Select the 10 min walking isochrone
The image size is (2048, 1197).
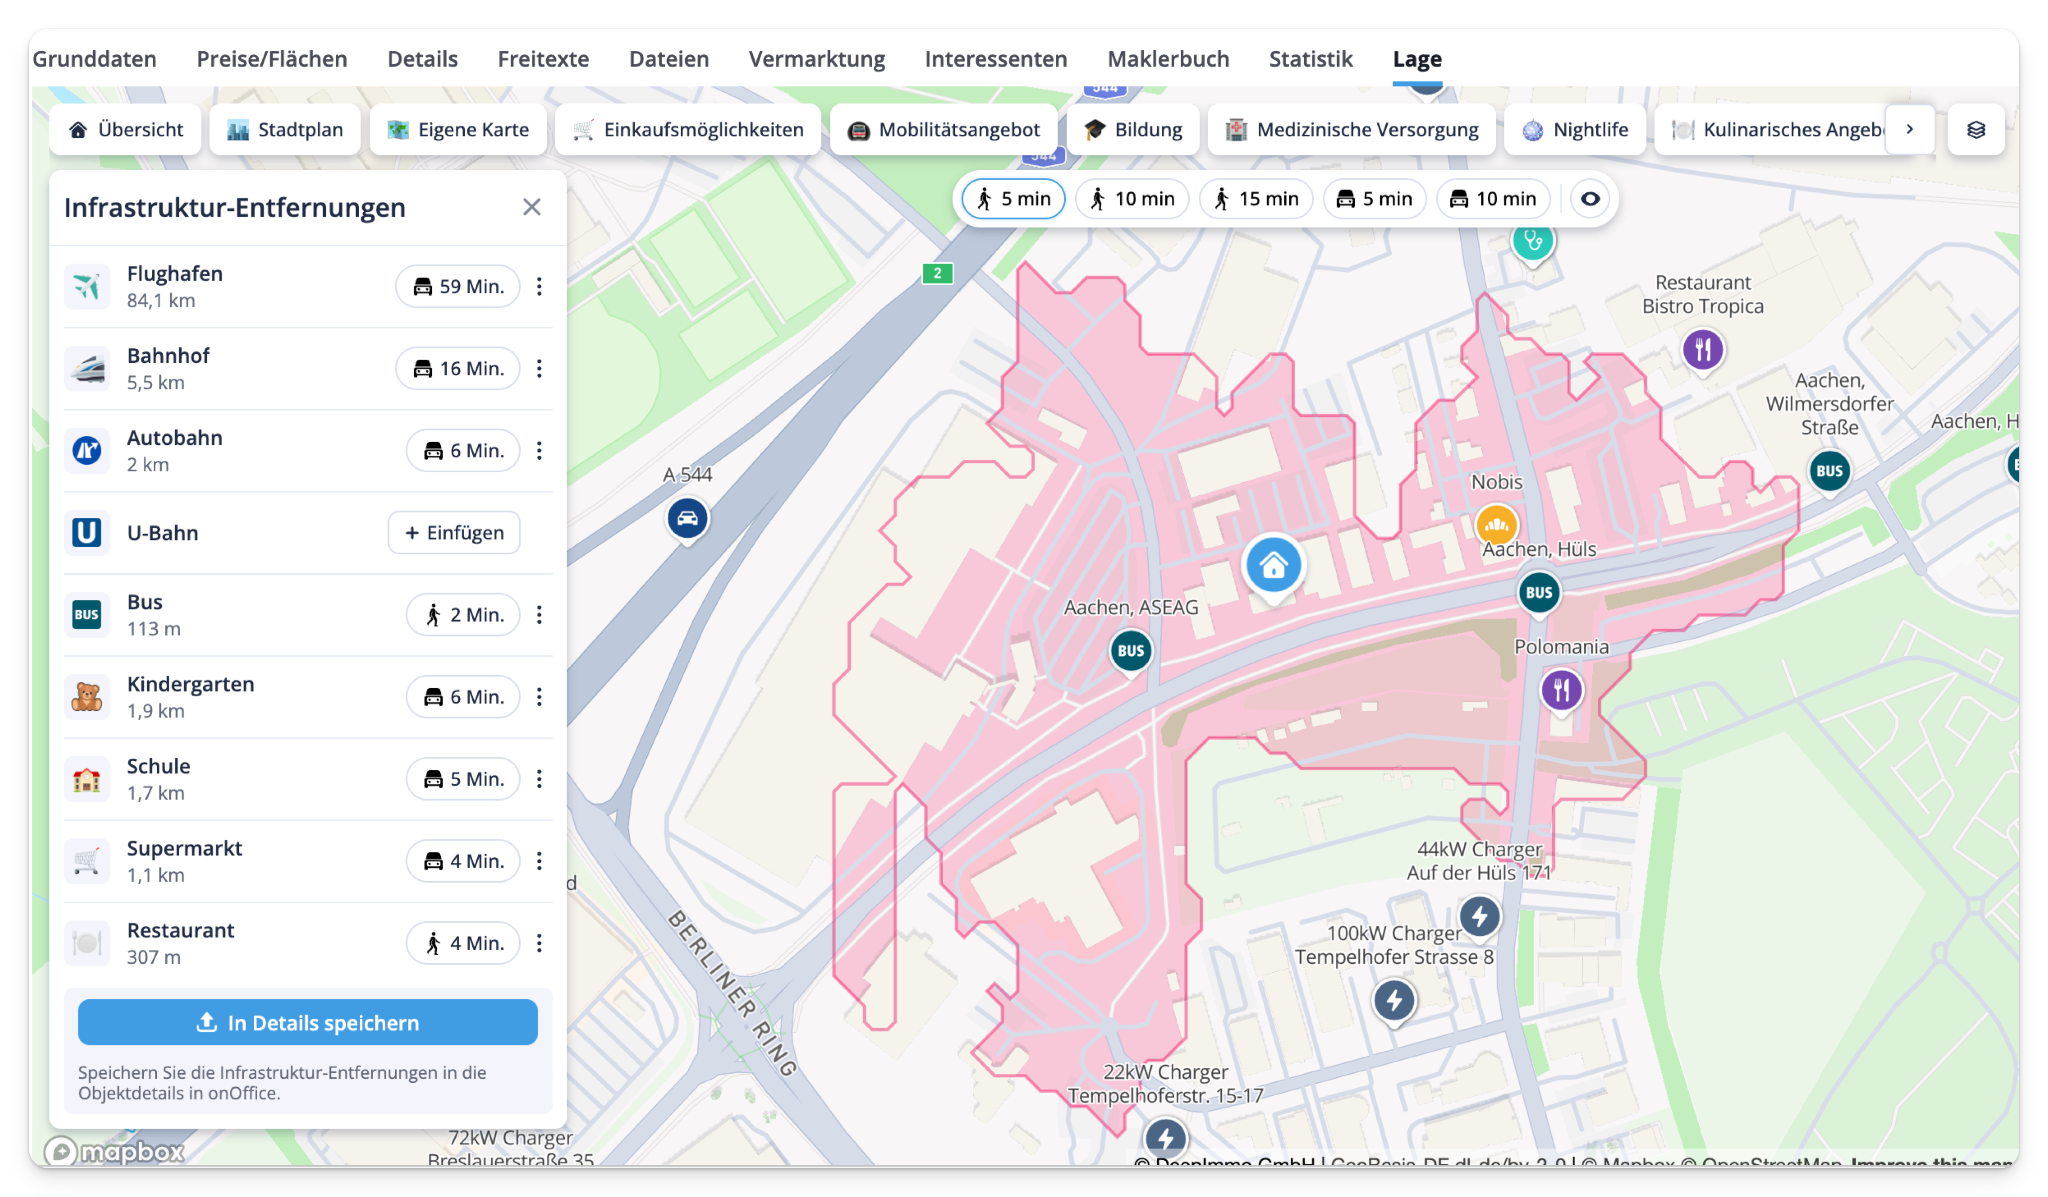(1132, 199)
